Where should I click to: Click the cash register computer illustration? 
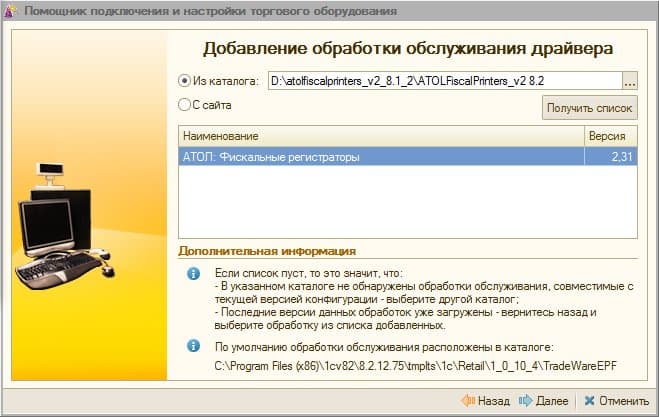(65, 227)
